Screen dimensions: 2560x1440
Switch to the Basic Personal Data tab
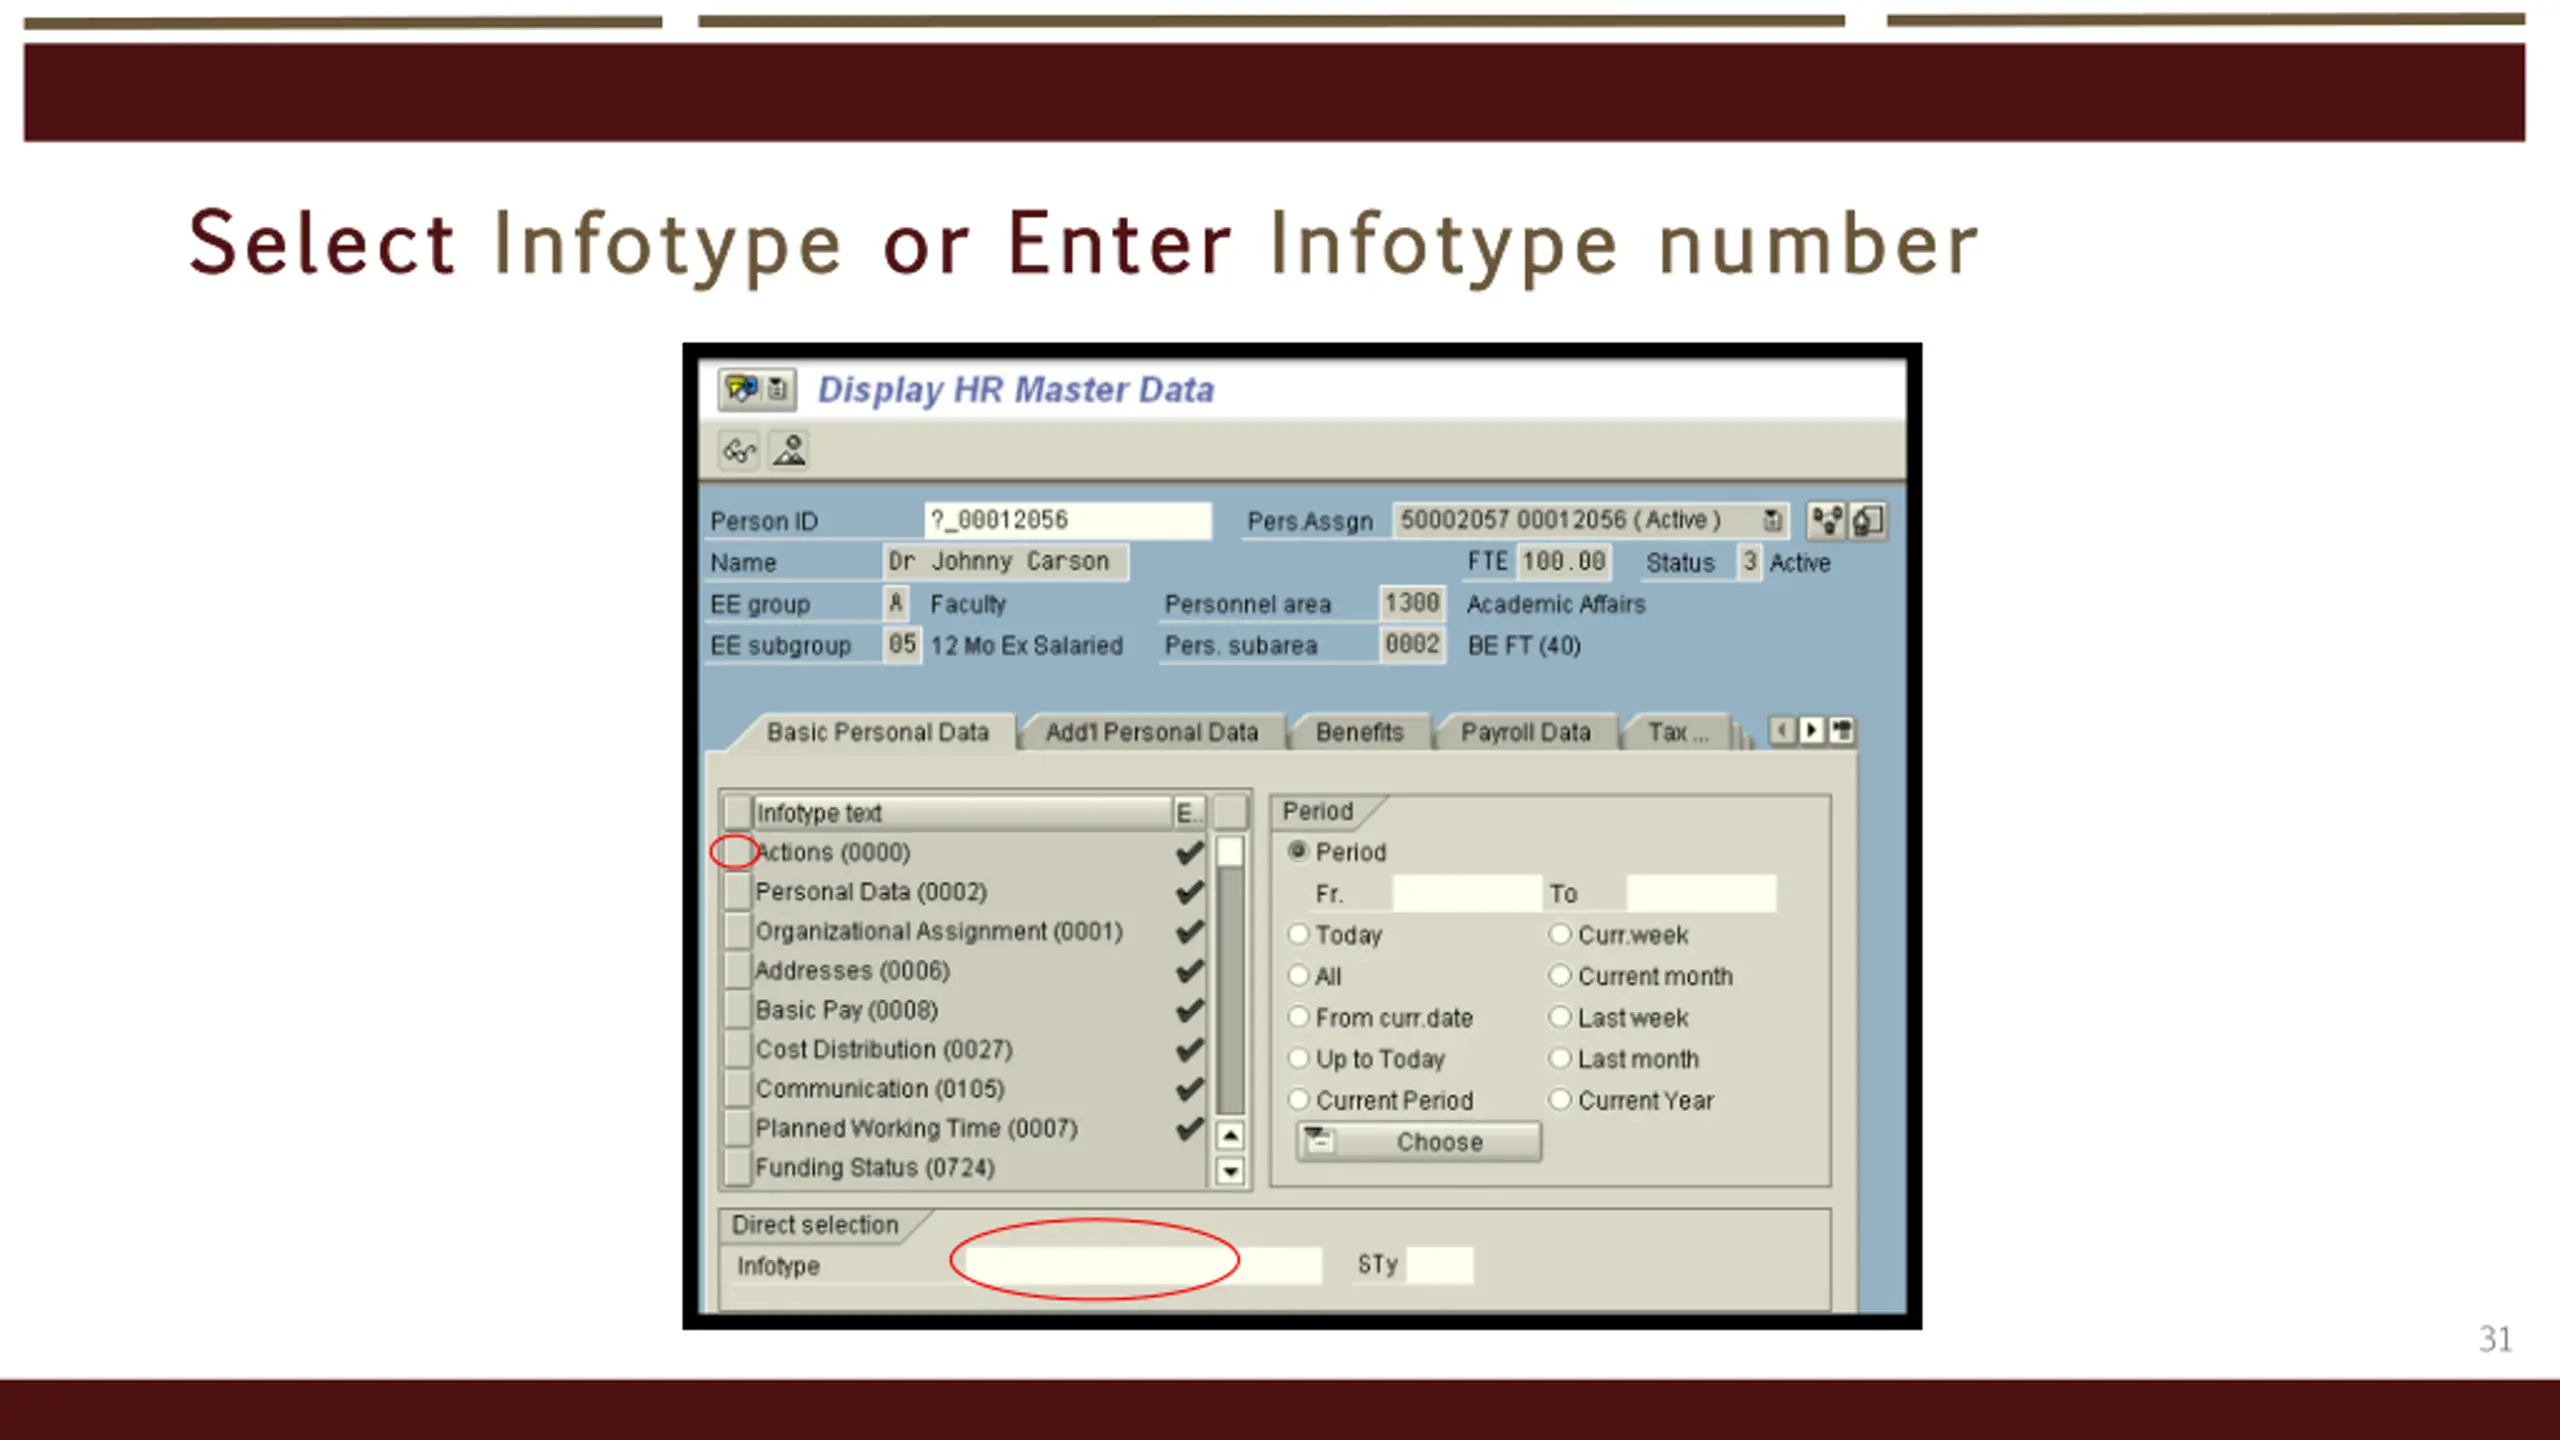[x=877, y=733]
